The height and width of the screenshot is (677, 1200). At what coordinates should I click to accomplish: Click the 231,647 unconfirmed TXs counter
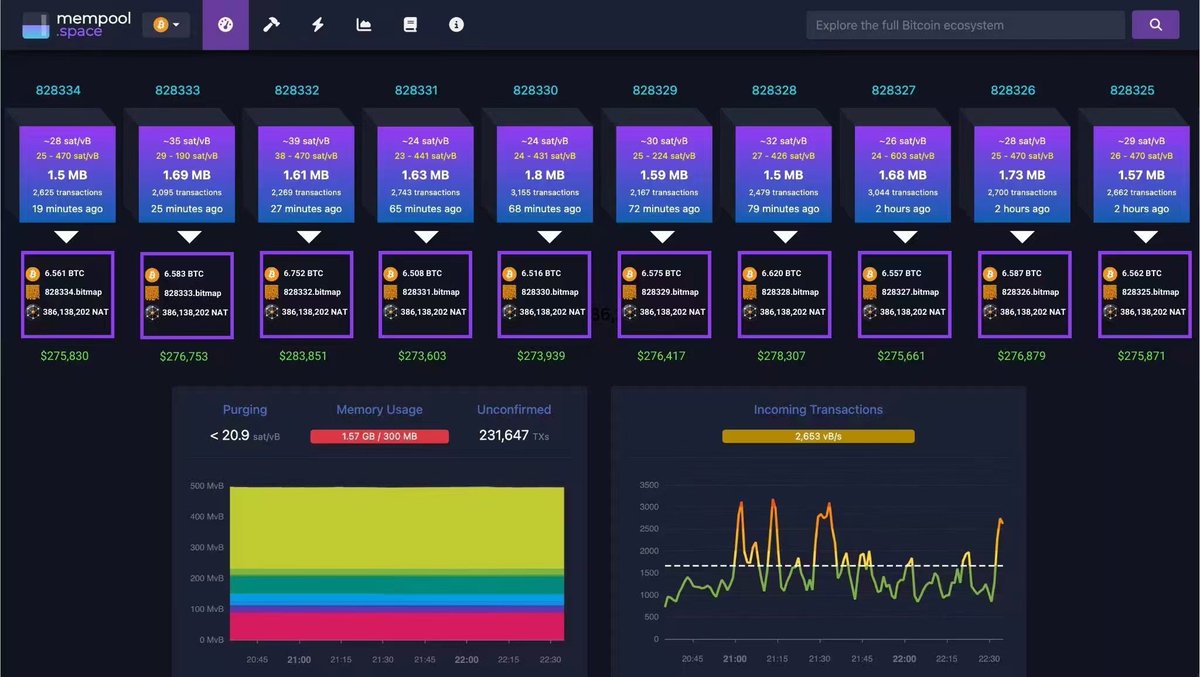click(x=513, y=436)
